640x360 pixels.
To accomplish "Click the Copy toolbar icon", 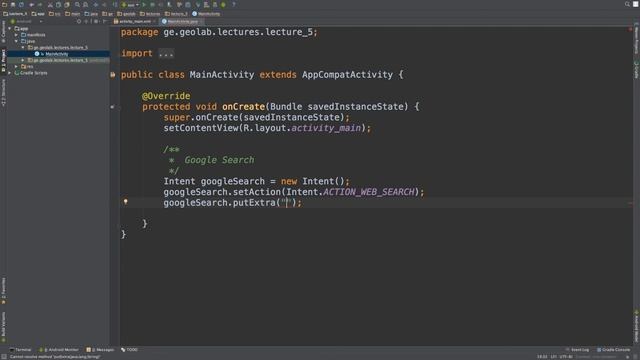I will (58, 4).
